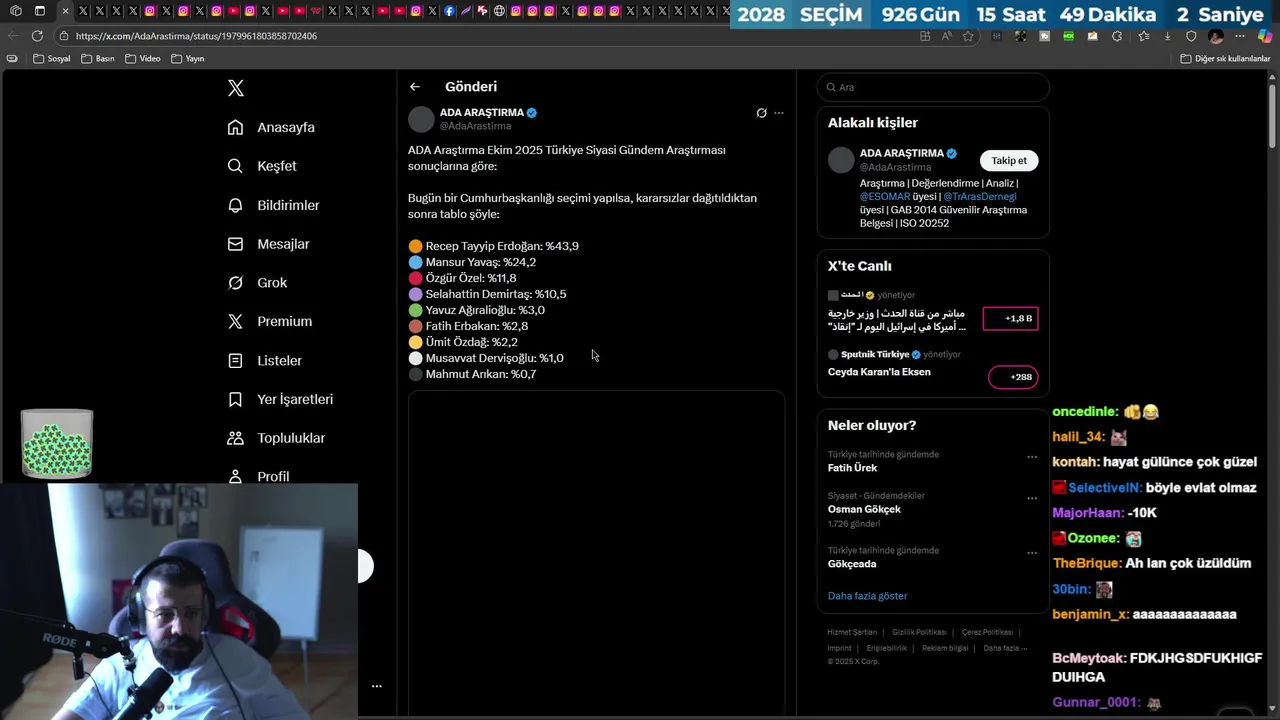
Task: Click Daha fazla göster link
Action: click(x=867, y=596)
